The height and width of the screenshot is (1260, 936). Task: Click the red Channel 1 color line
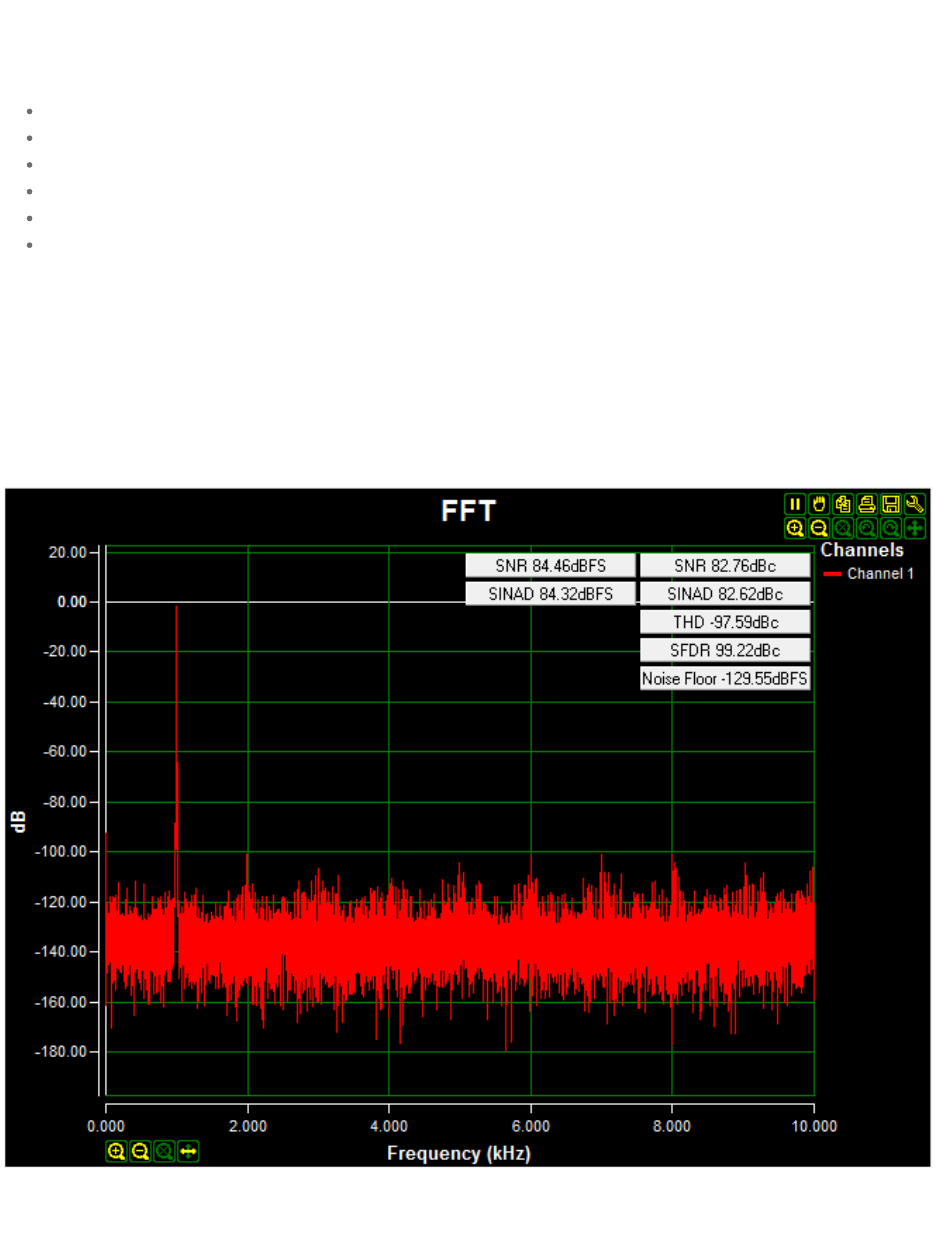pos(832,574)
